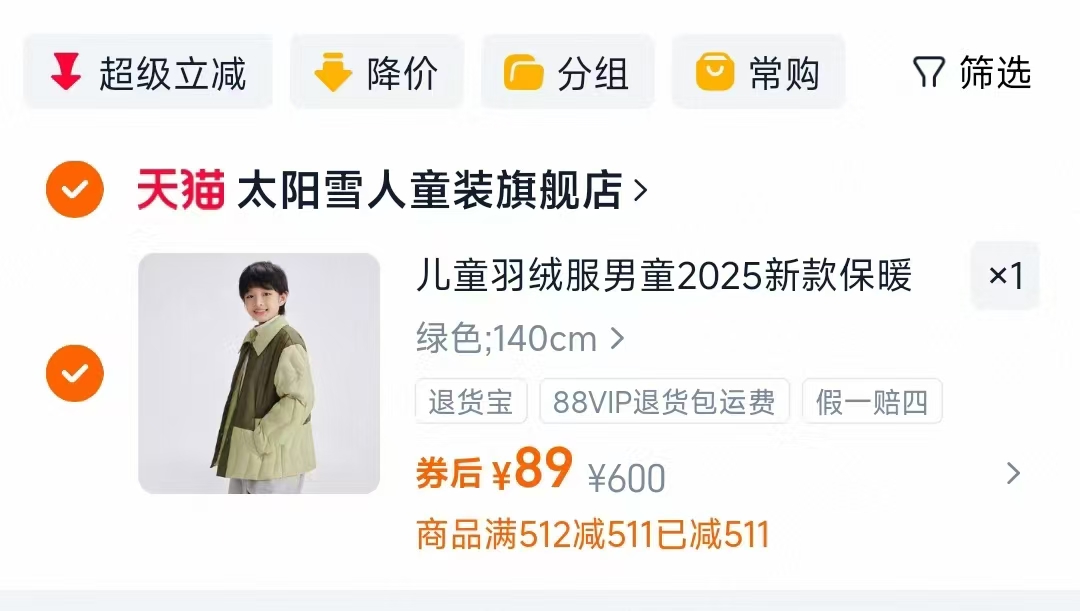
Task: Click the 常购 shopping bag icon
Action: [715, 72]
